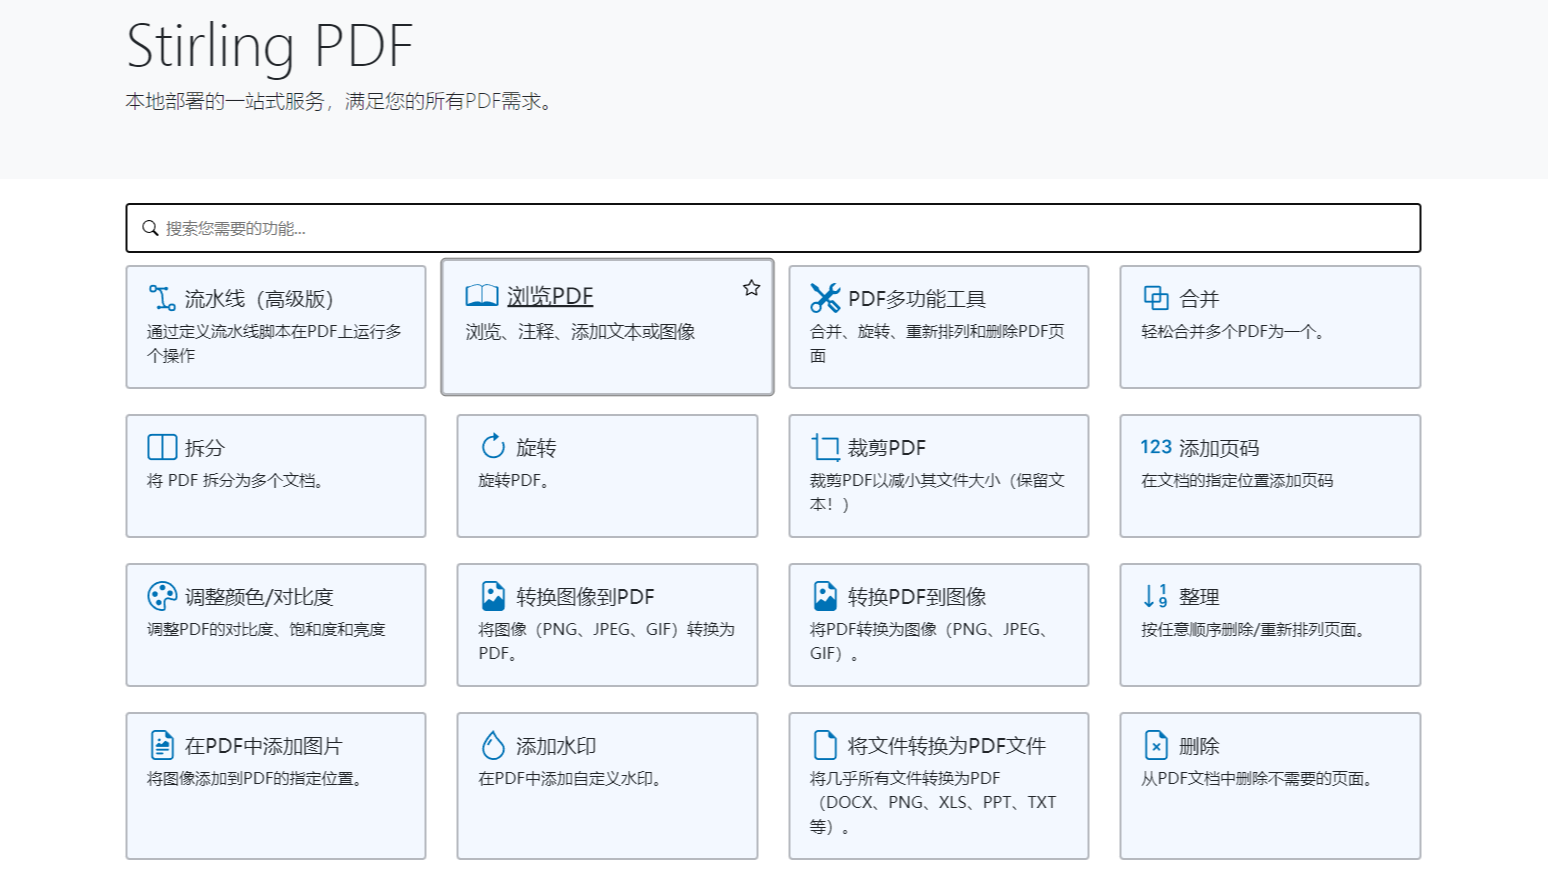
Task: Open the 在PDF中添加图片 title link
Action: 264,746
